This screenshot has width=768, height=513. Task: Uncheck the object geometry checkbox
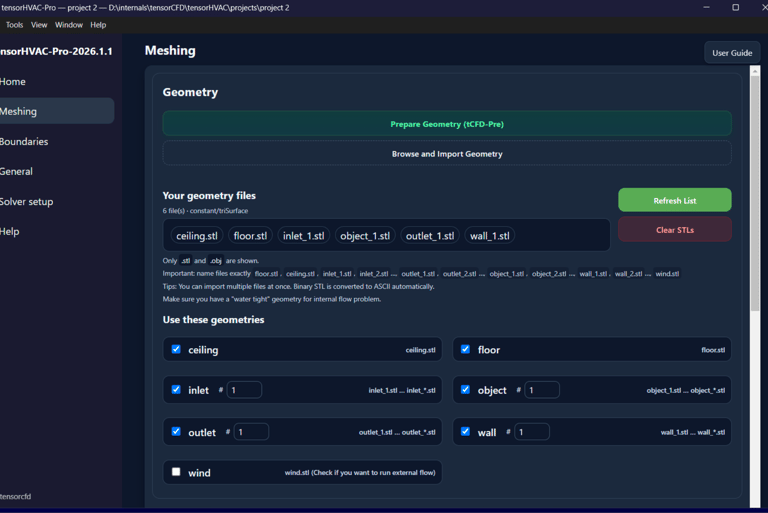[465, 390]
